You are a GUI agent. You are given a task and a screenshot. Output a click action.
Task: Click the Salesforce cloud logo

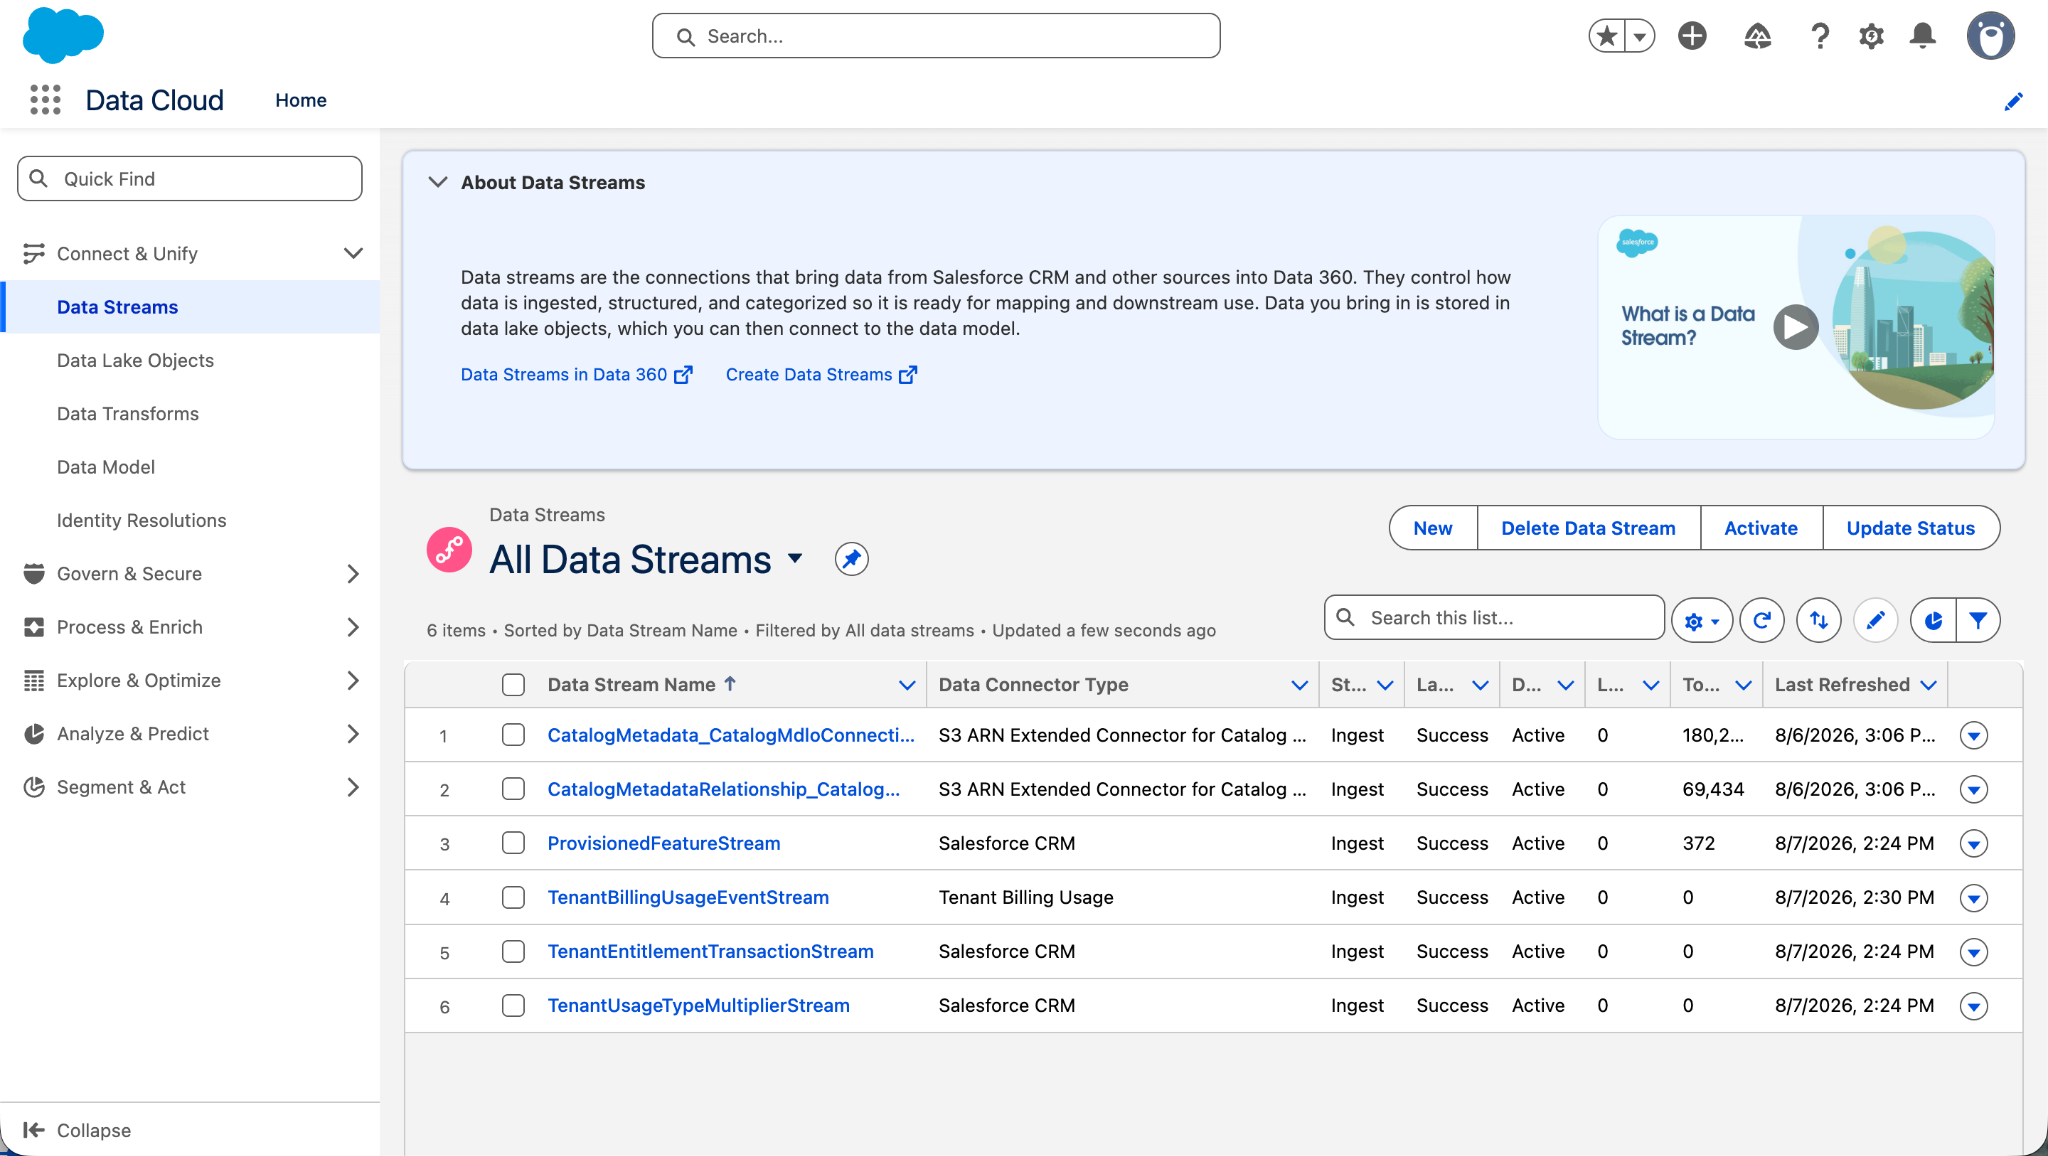point(63,35)
